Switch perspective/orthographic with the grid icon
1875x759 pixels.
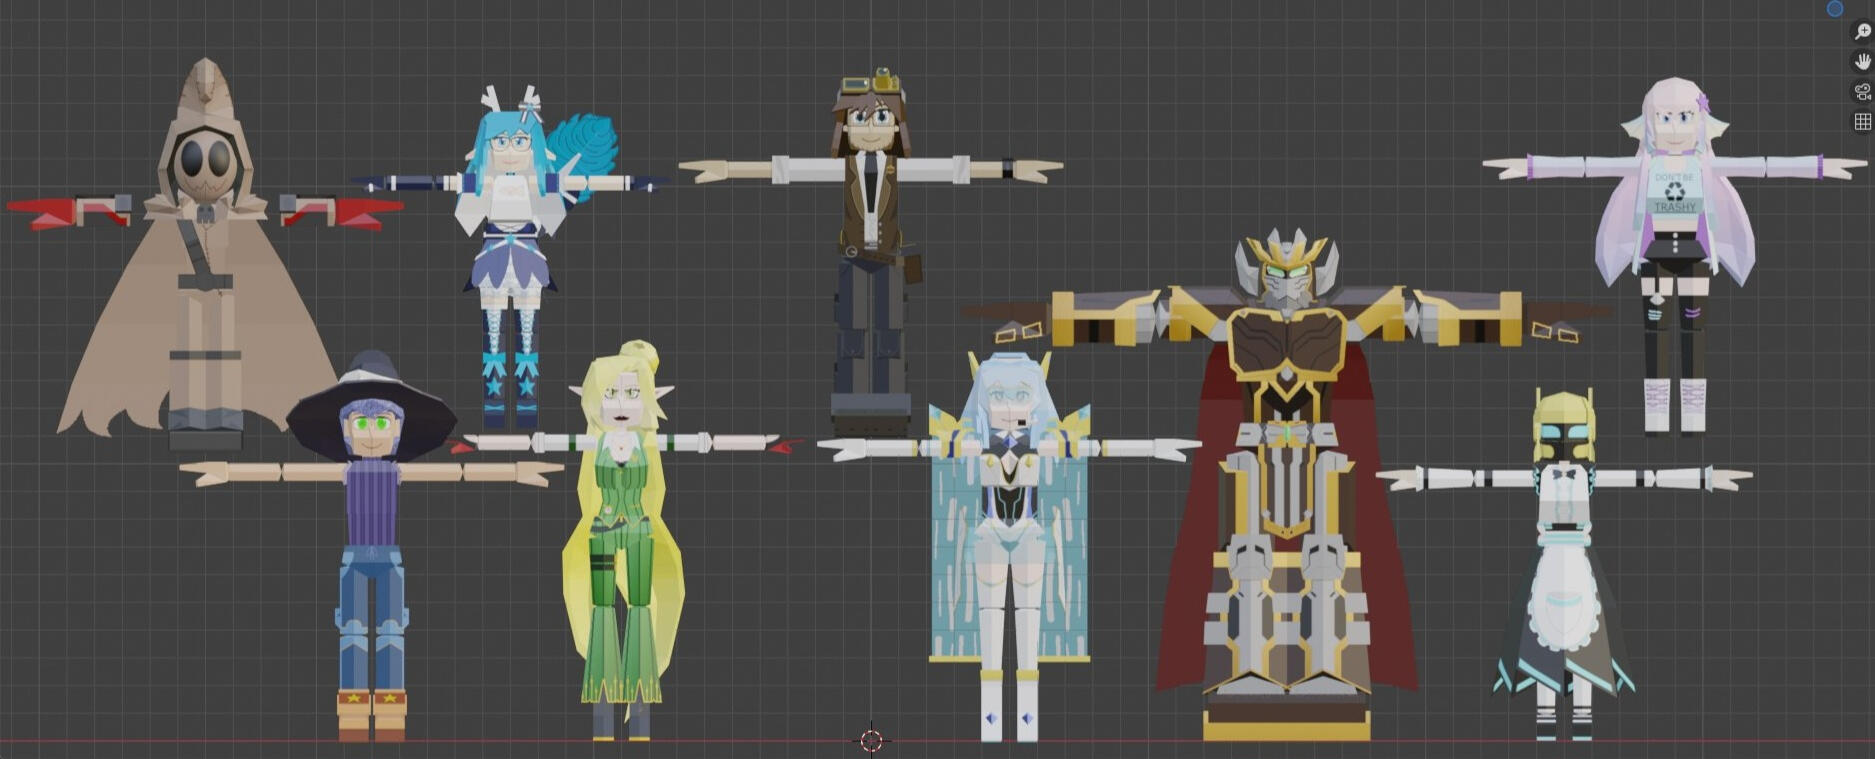[x=1862, y=121]
